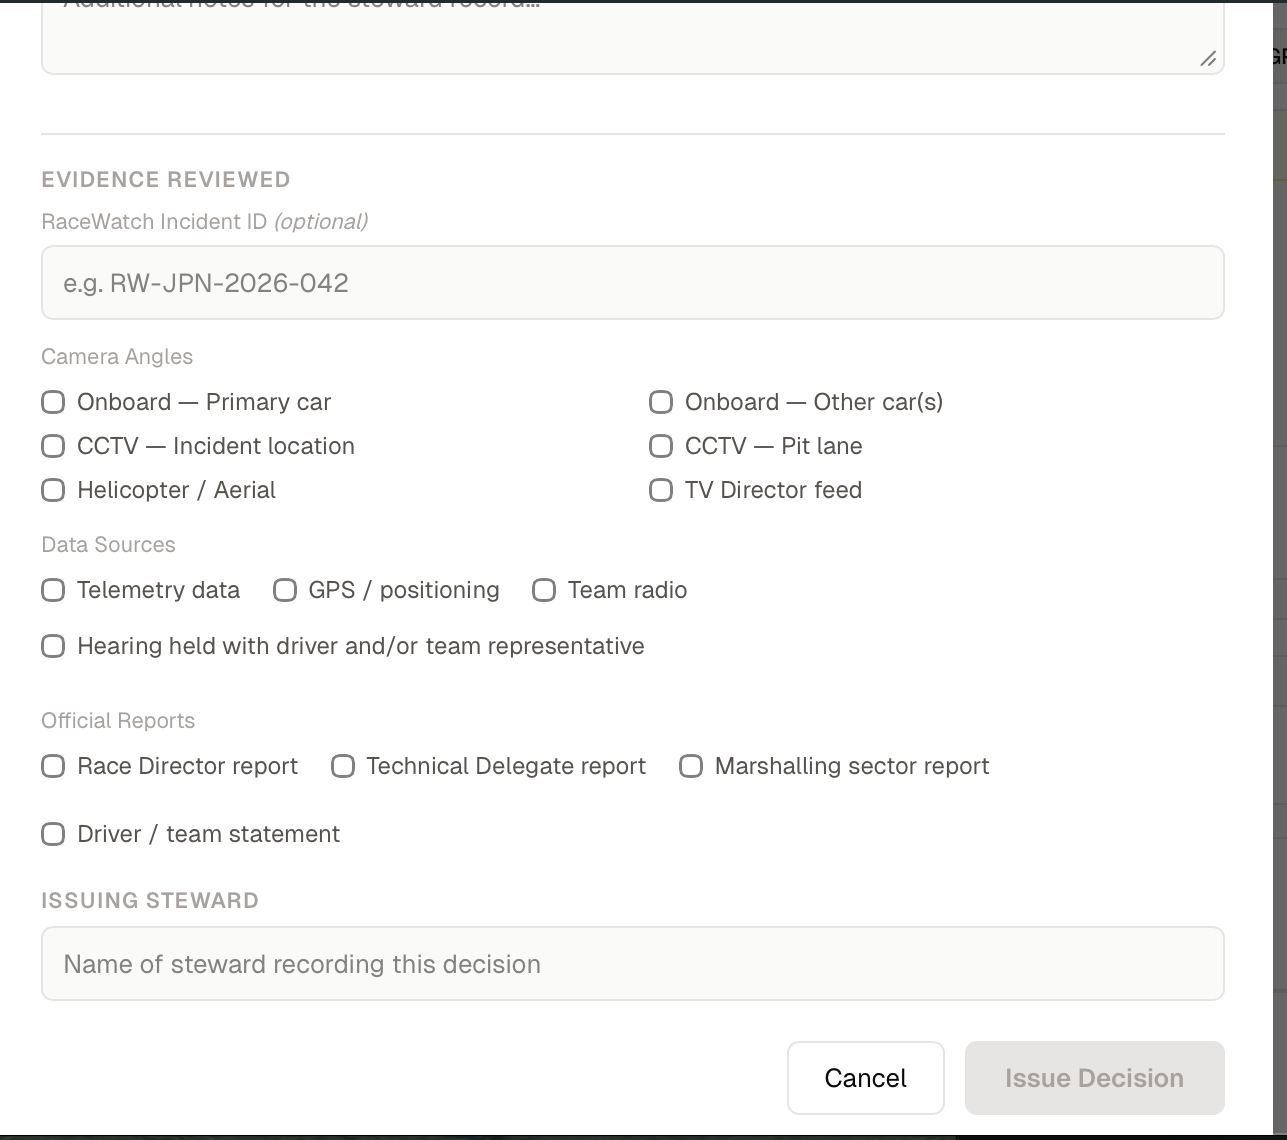The image size is (1287, 1140).
Task: Tick the Team radio checkbox
Action: click(x=544, y=590)
